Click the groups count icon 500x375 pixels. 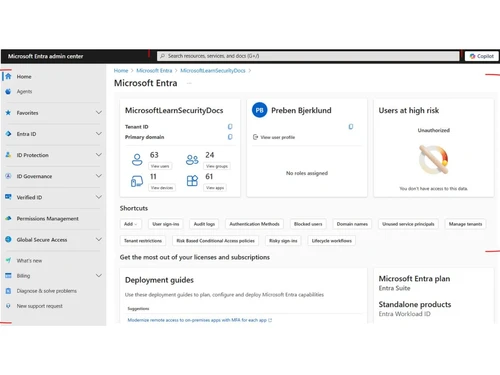tap(192, 160)
